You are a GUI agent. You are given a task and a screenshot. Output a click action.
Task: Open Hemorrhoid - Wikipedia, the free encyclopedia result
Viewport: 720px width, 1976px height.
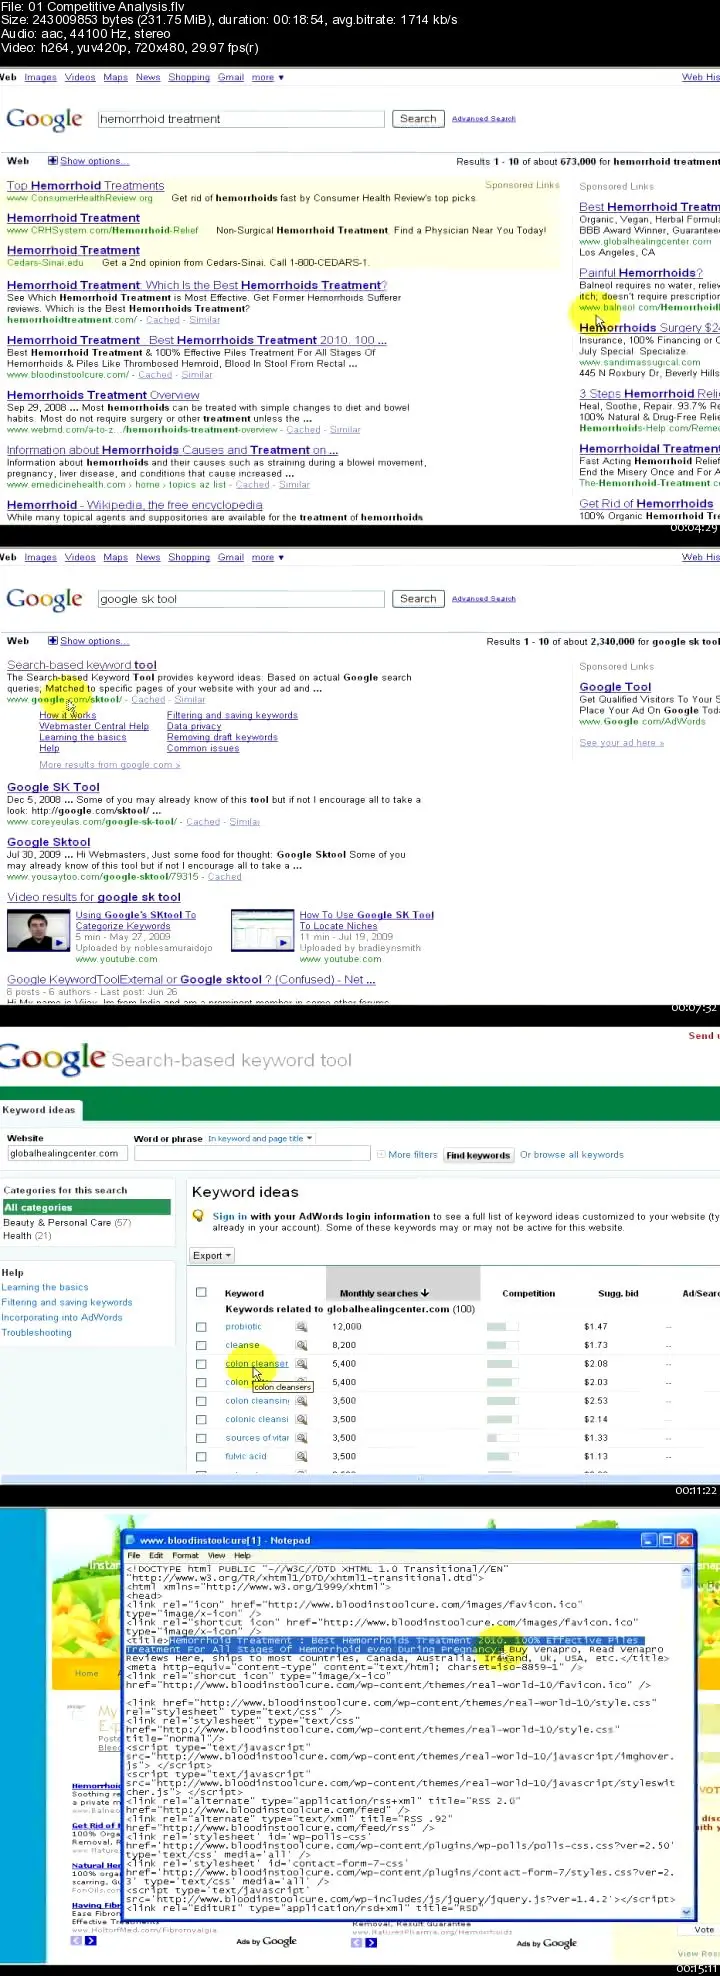135,505
